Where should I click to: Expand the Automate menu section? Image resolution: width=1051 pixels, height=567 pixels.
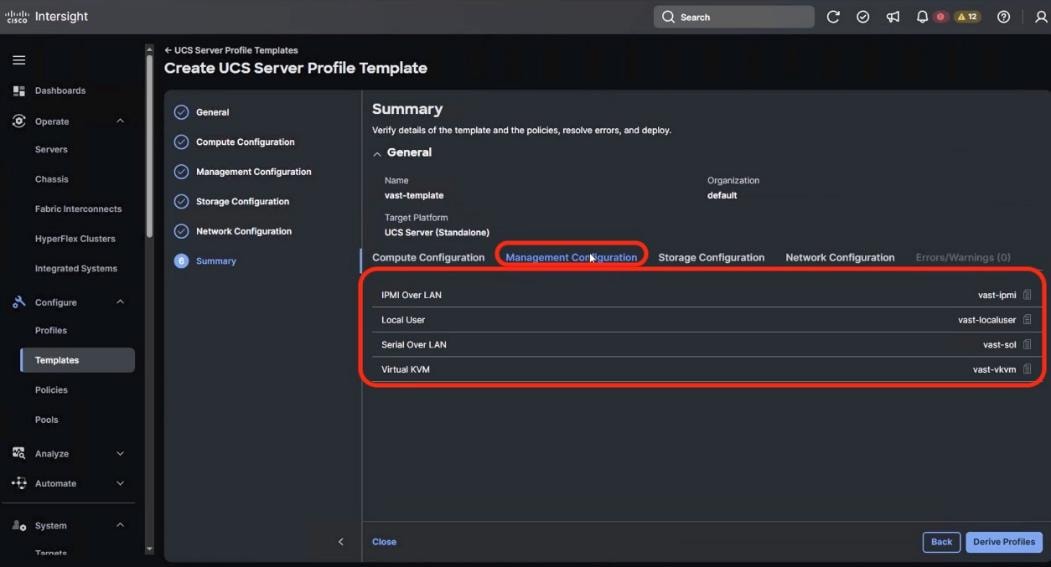pos(120,483)
